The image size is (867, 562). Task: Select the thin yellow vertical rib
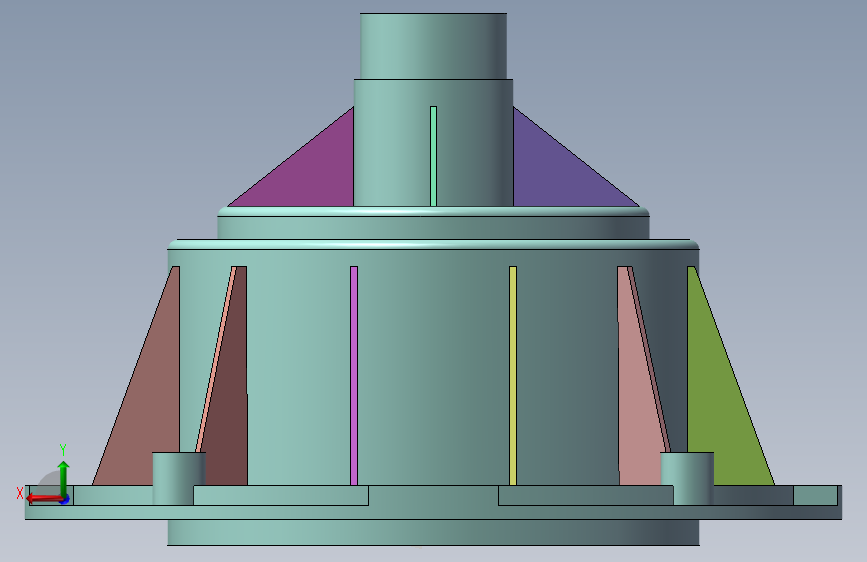tap(513, 376)
